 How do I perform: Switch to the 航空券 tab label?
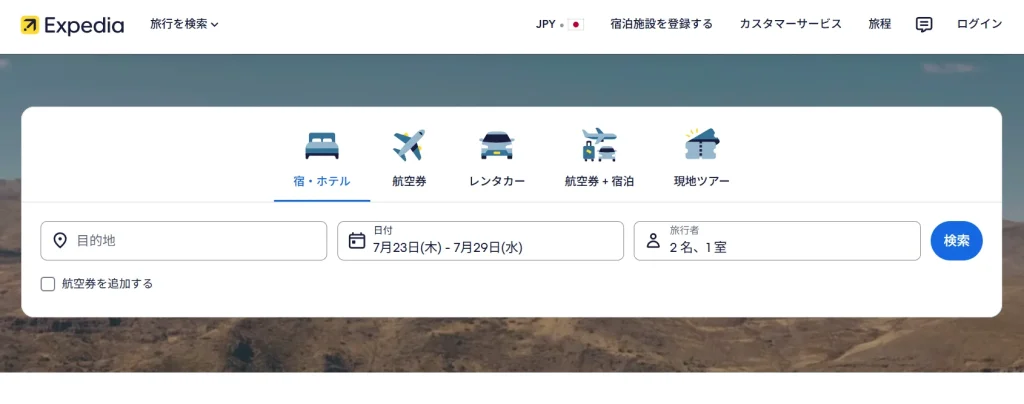[x=409, y=181]
